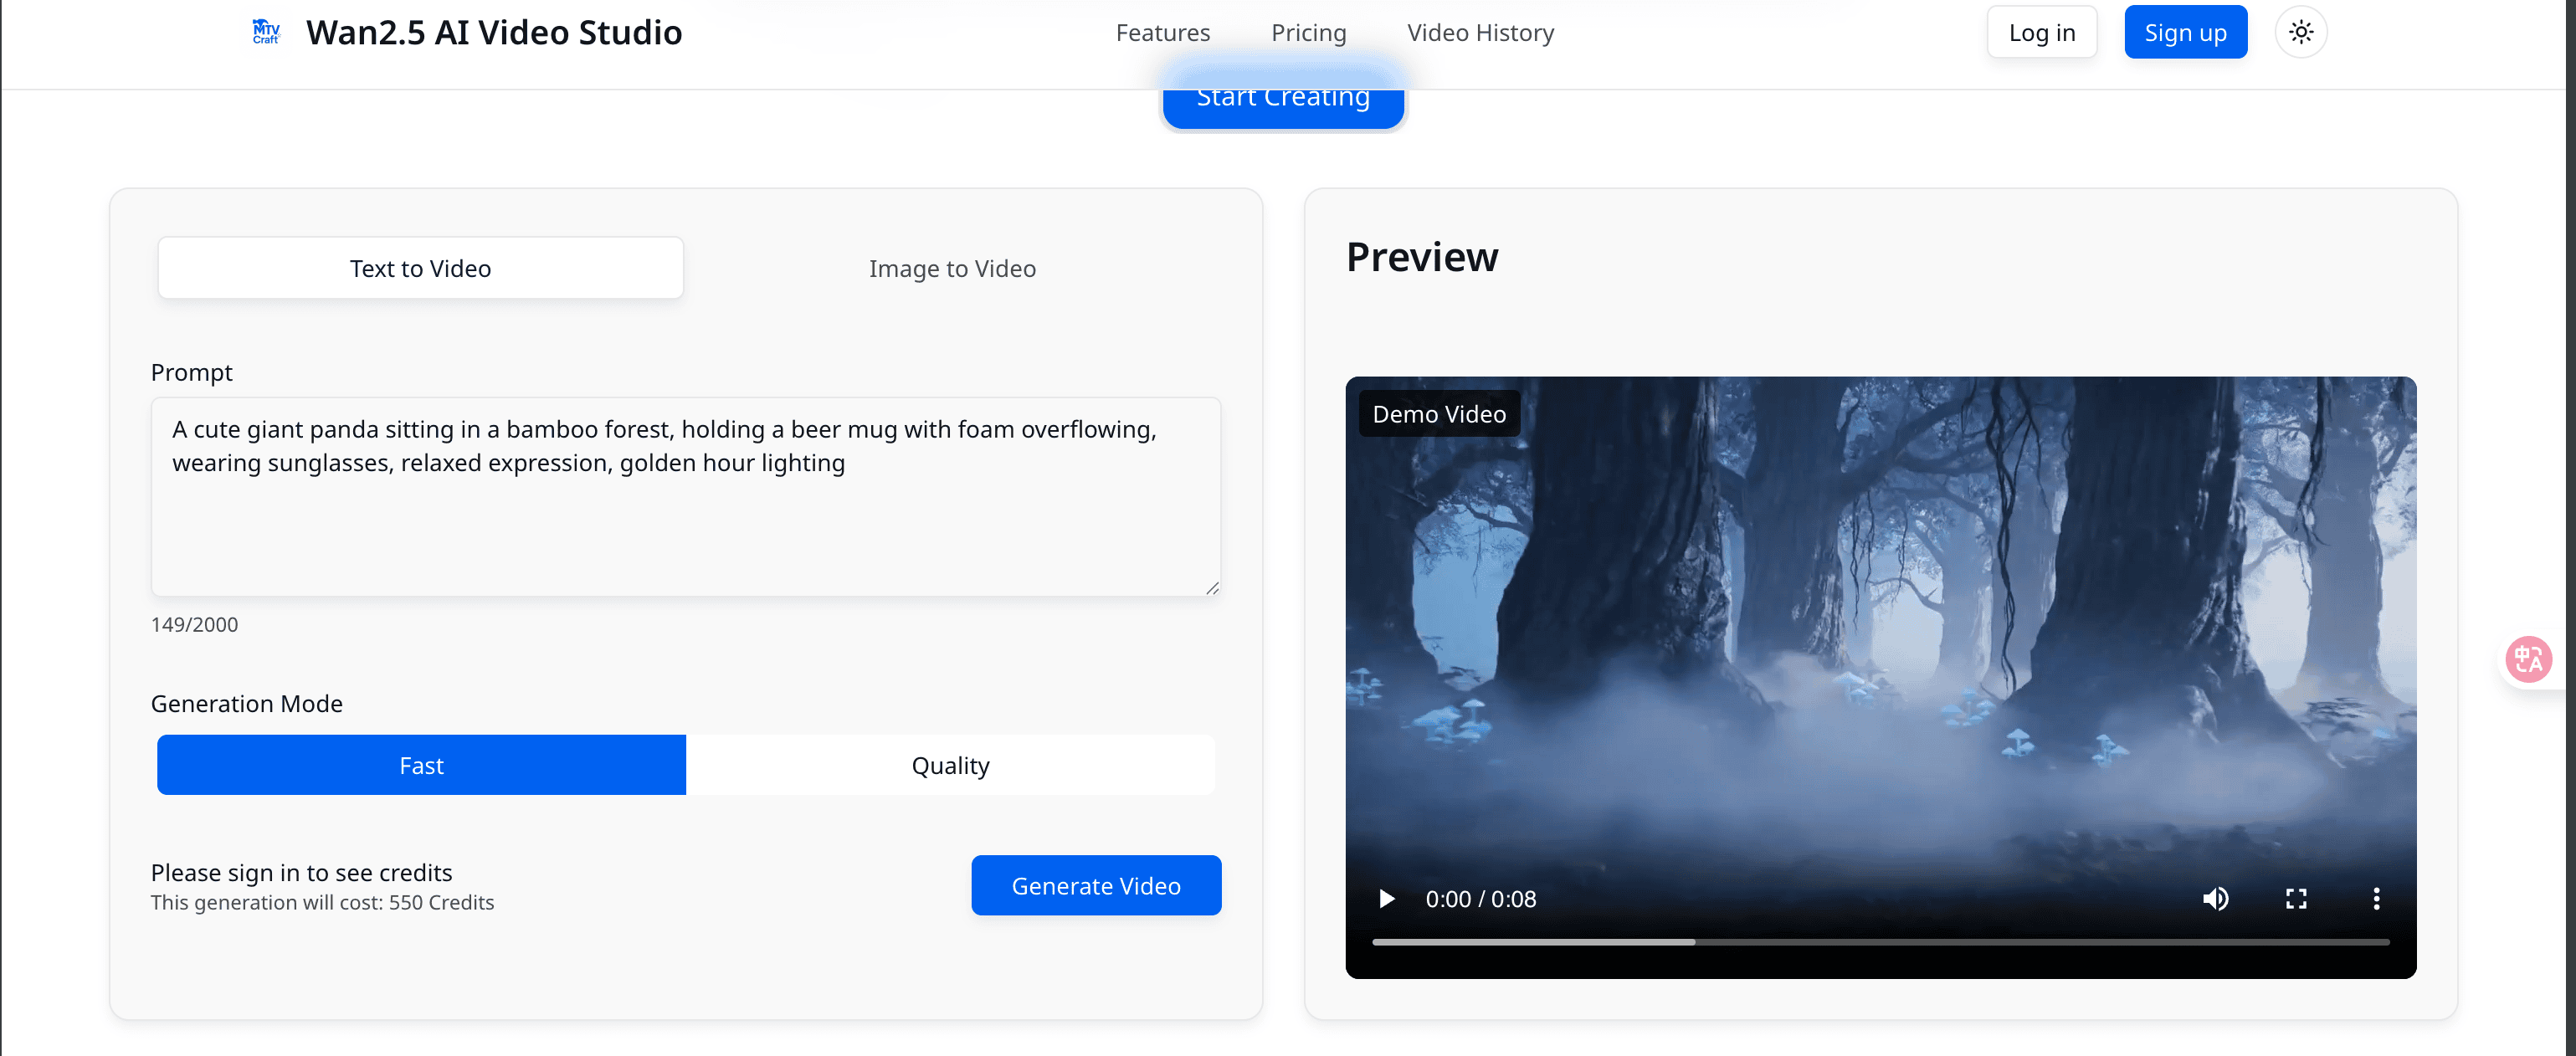
Task: Open the Features menu item
Action: (1162, 33)
